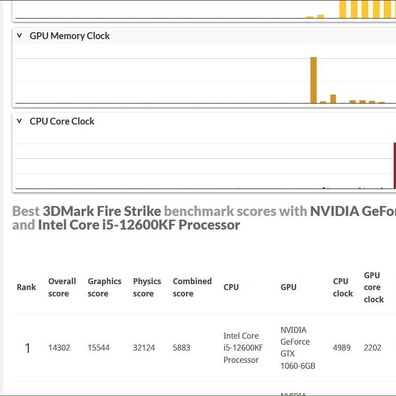396x396 pixels.
Task: Select CPU clock value 4989
Action: click(342, 348)
